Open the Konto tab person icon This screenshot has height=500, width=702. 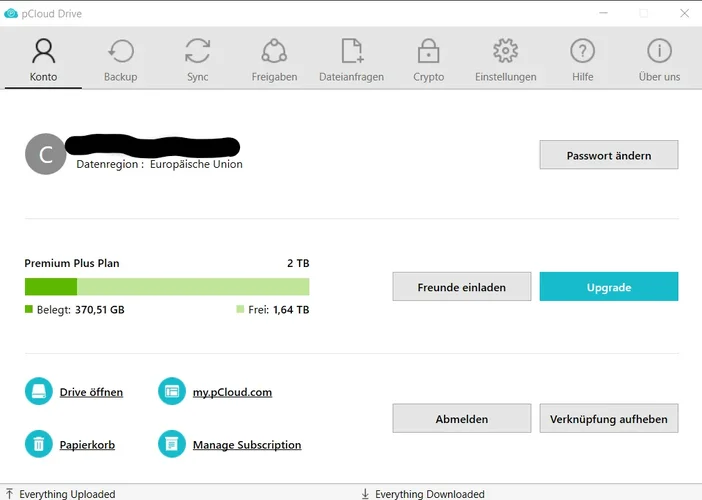tap(43, 51)
